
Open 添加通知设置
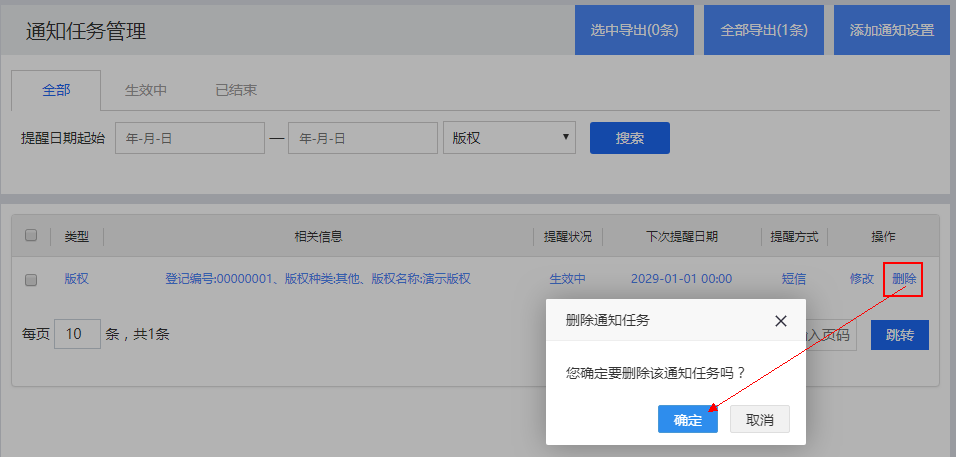[x=891, y=30]
